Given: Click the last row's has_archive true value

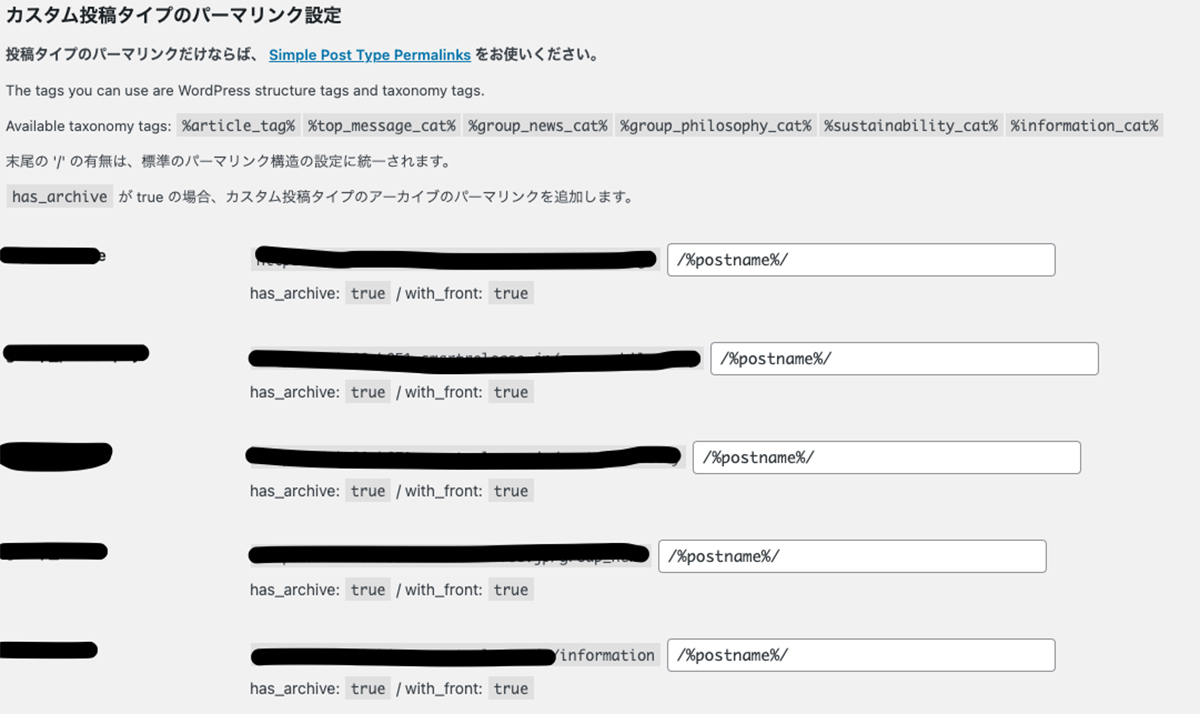Looking at the screenshot, I should pyautogui.click(x=368, y=688).
